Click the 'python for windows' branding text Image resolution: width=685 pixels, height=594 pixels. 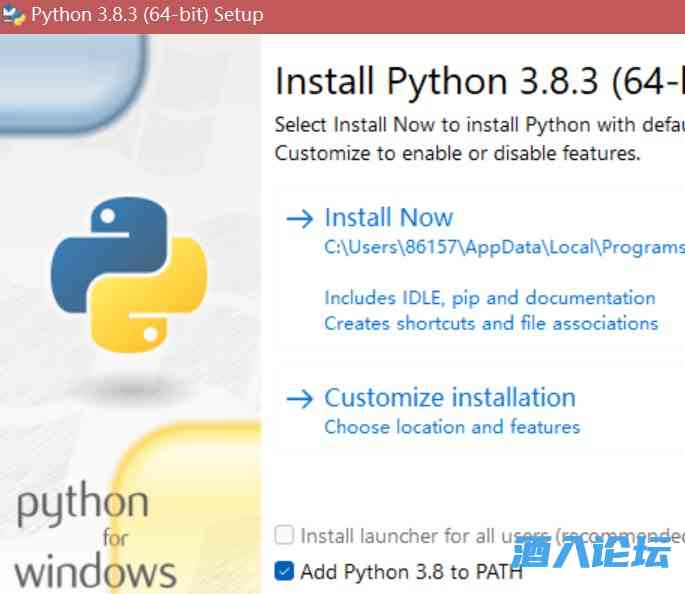pyautogui.click(x=95, y=536)
